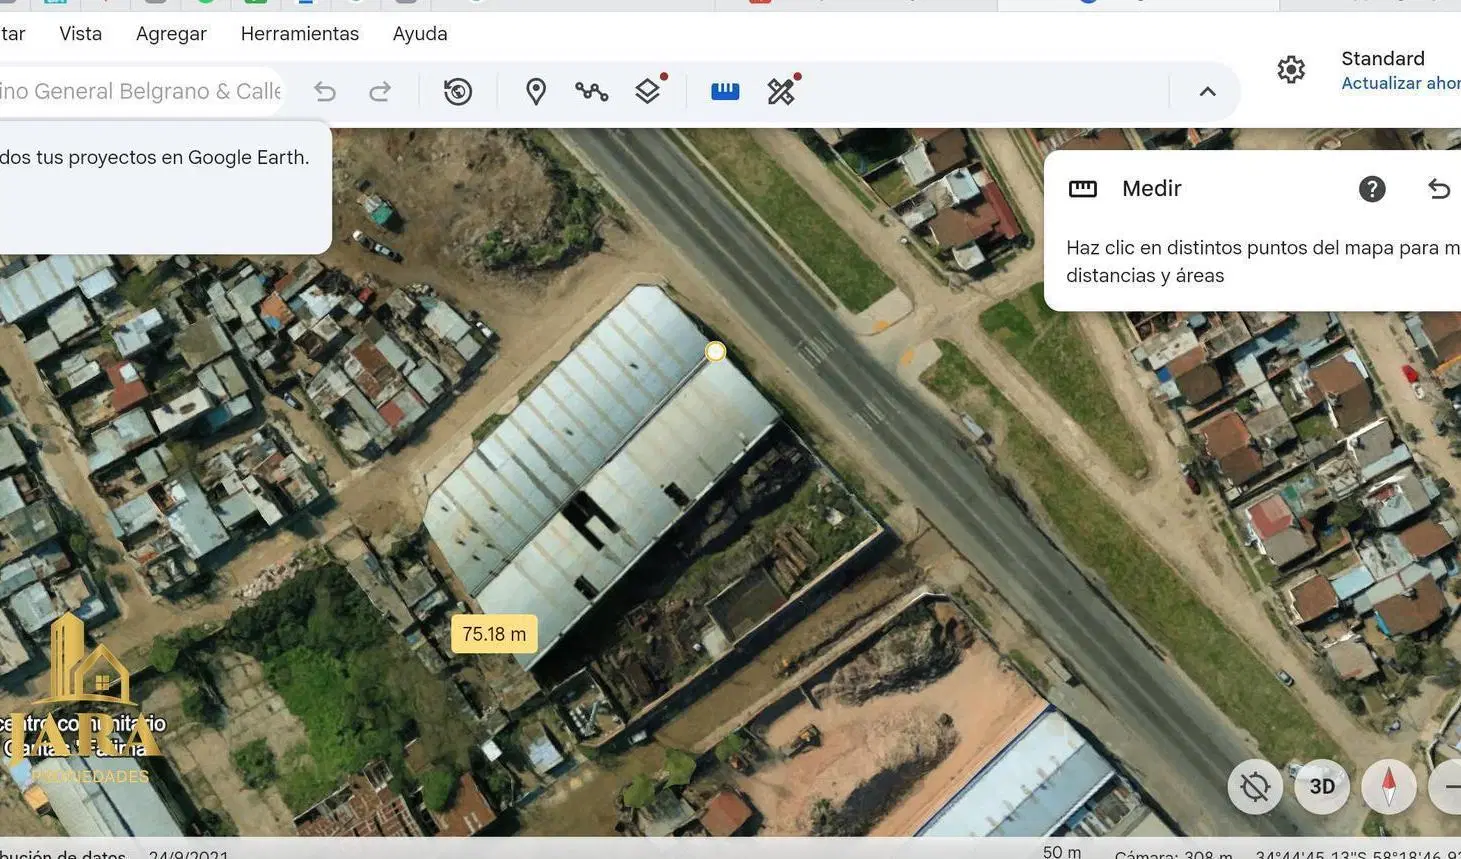The image size is (1461, 859).
Task: Click the Actualizar ahora link
Action: [1400, 83]
